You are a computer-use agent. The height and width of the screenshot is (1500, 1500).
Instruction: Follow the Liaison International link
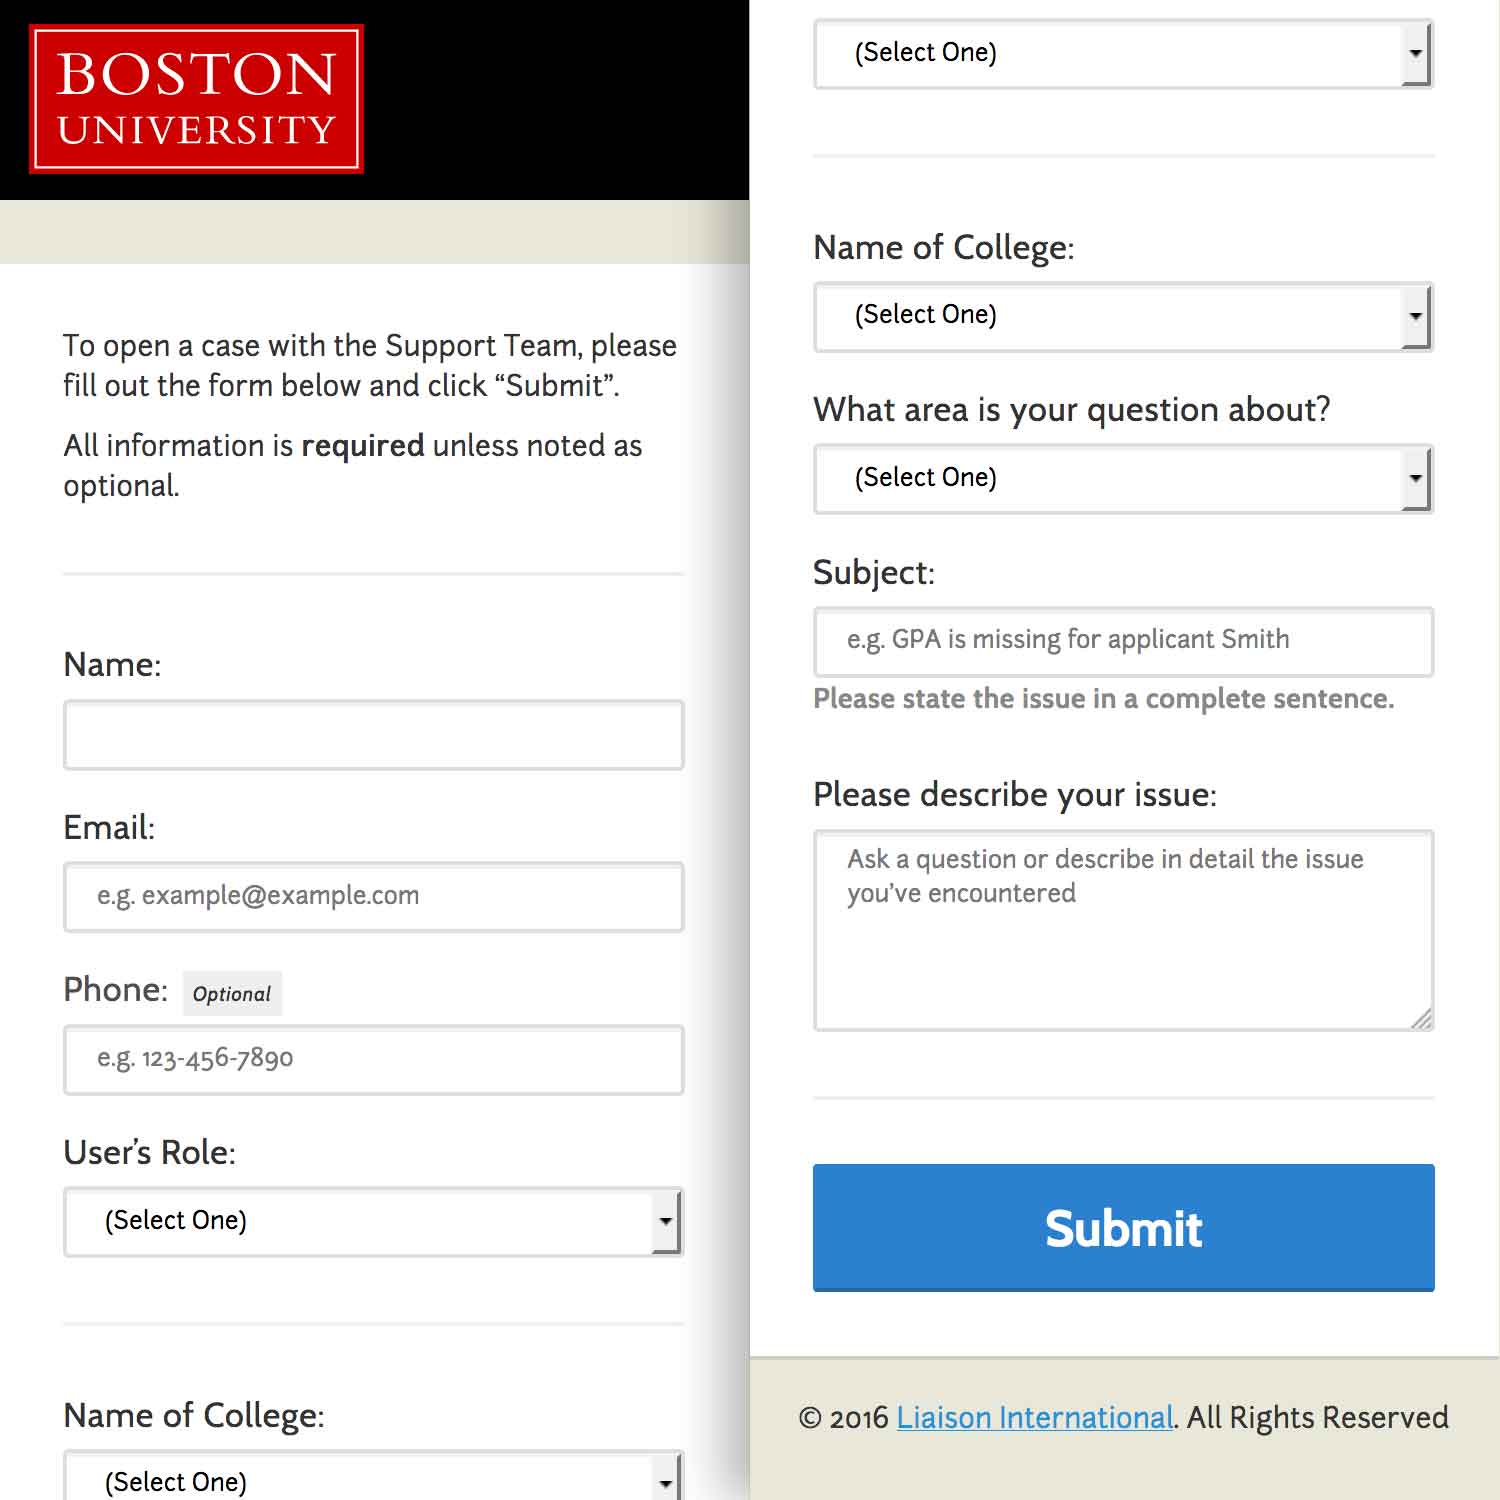click(1034, 1417)
